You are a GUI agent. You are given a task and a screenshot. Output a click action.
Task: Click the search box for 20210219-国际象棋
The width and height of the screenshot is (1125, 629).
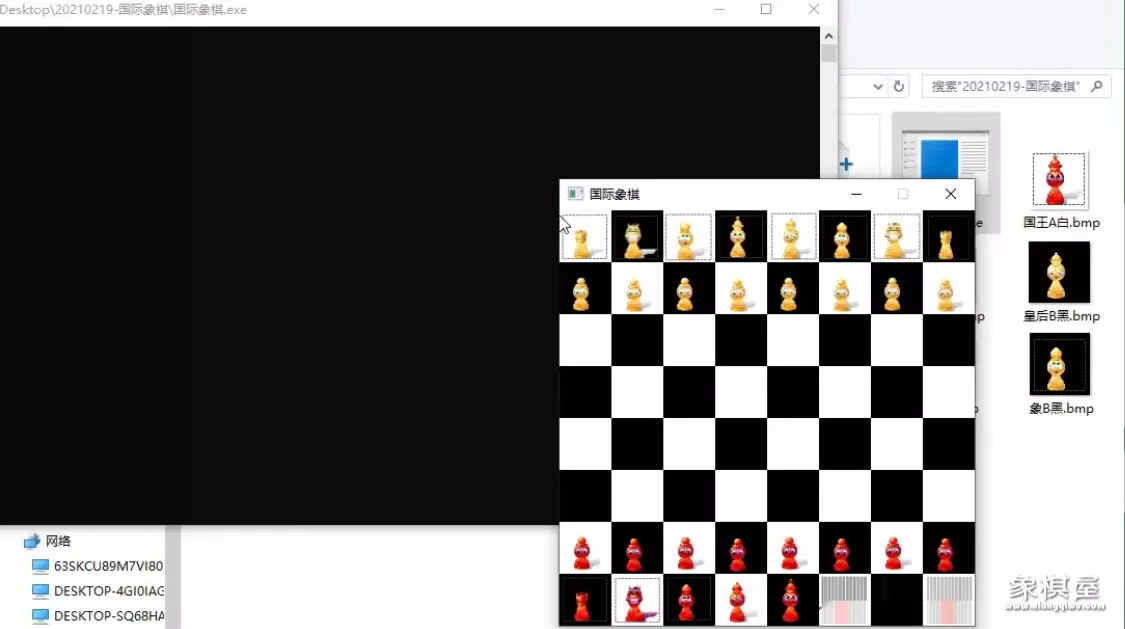click(x=1008, y=87)
